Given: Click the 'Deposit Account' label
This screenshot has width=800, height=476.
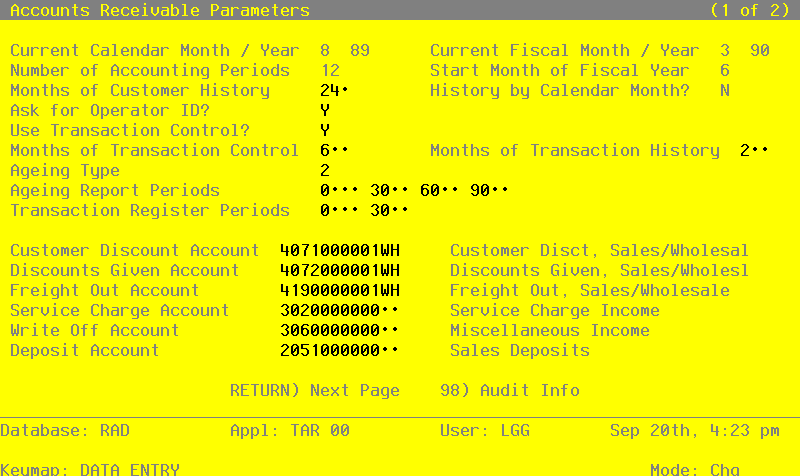Looking at the screenshot, I should coord(85,350).
